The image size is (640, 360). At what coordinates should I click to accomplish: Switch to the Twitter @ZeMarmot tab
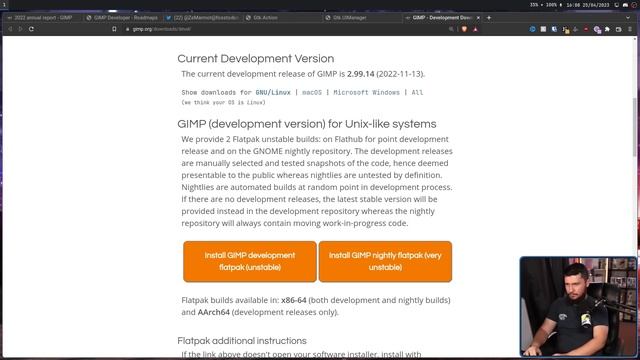pos(202,18)
